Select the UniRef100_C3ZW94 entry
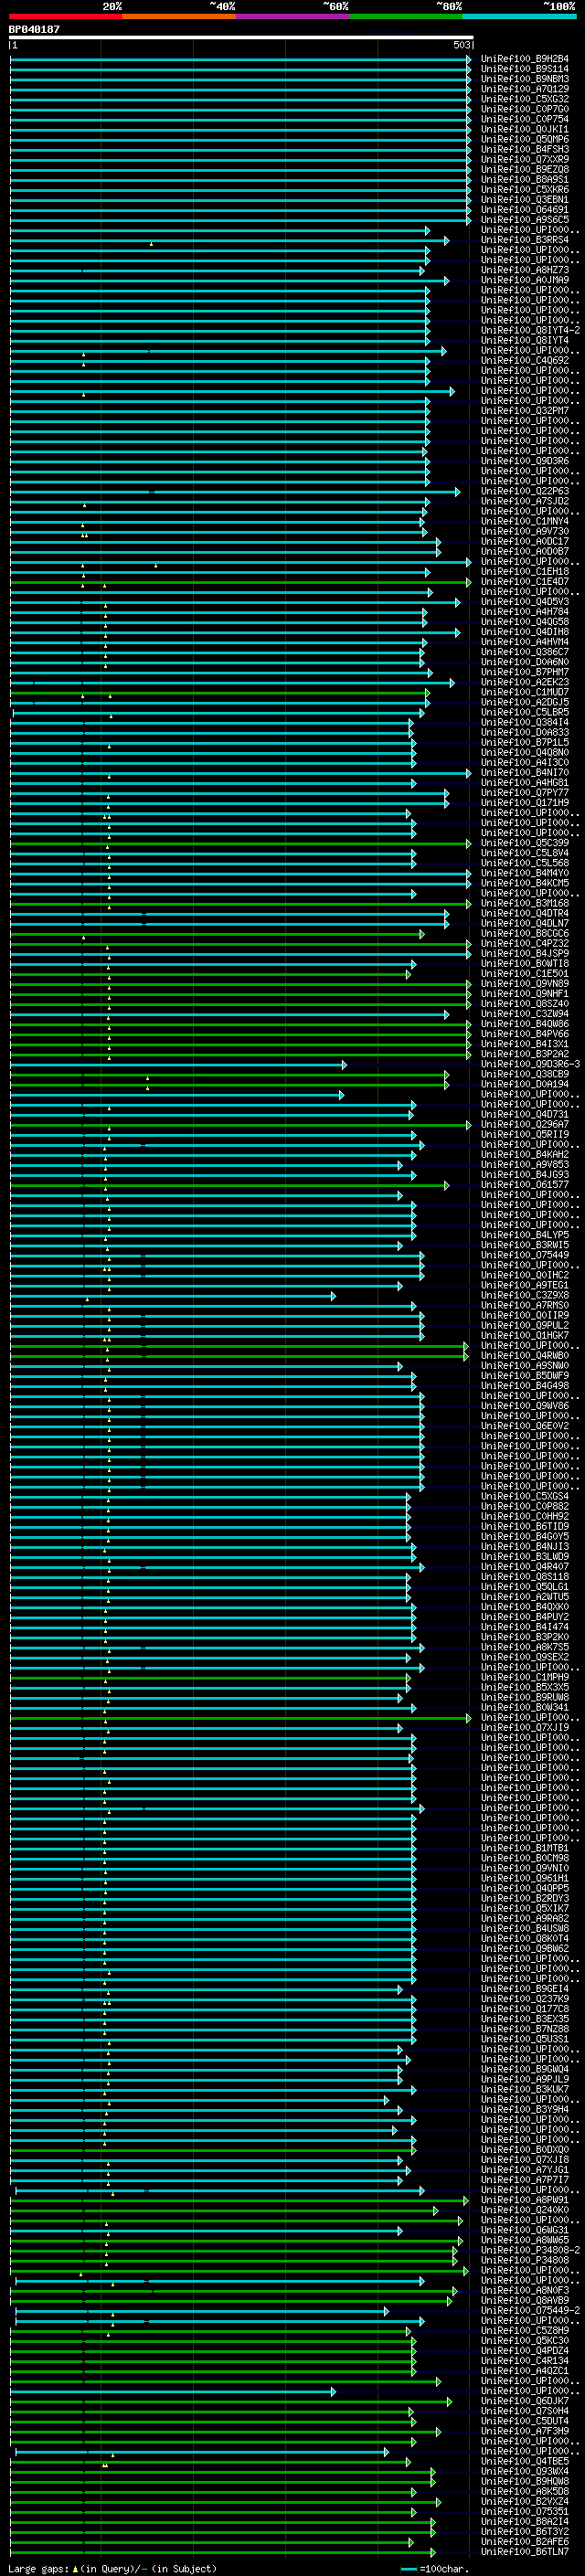 click(x=525, y=1015)
